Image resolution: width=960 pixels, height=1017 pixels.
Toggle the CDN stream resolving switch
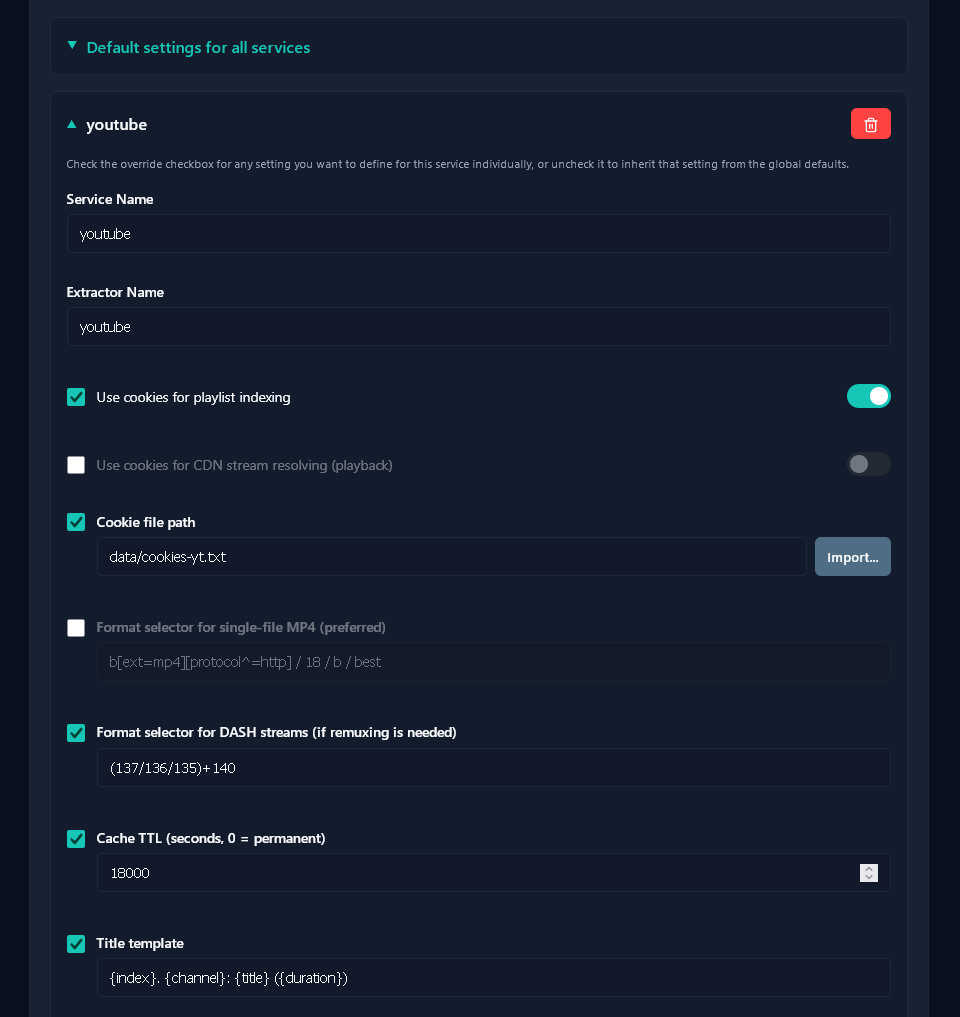point(869,464)
